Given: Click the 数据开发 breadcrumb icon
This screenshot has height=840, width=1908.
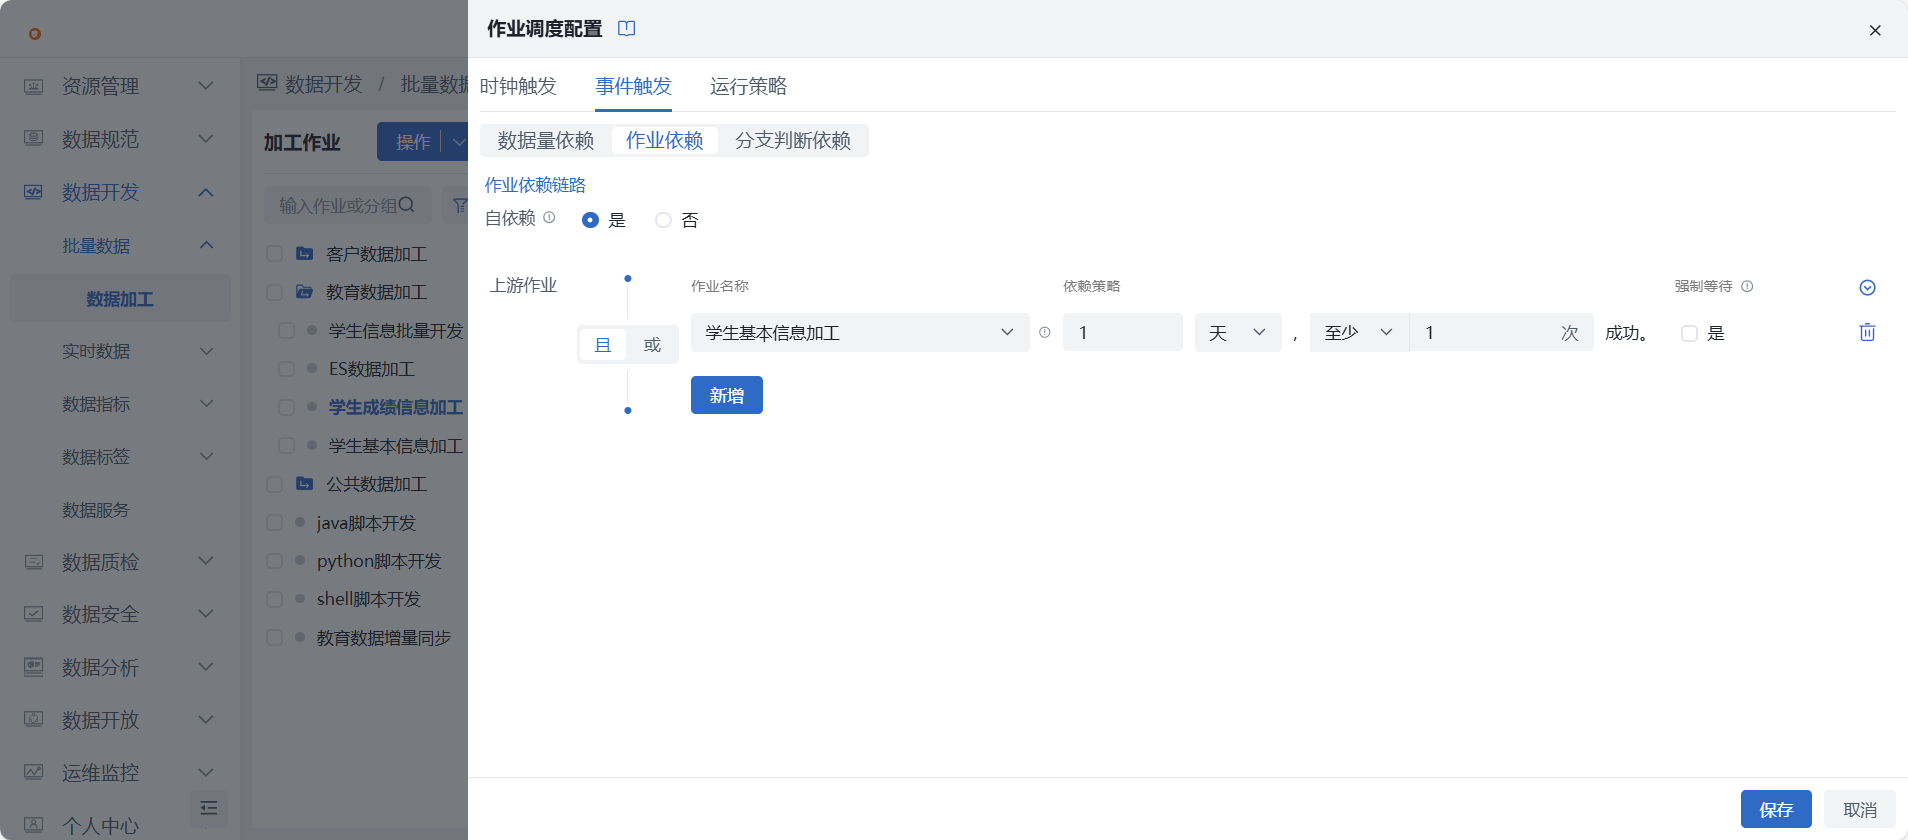Looking at the screenshot, I should [x=267, y=83].
